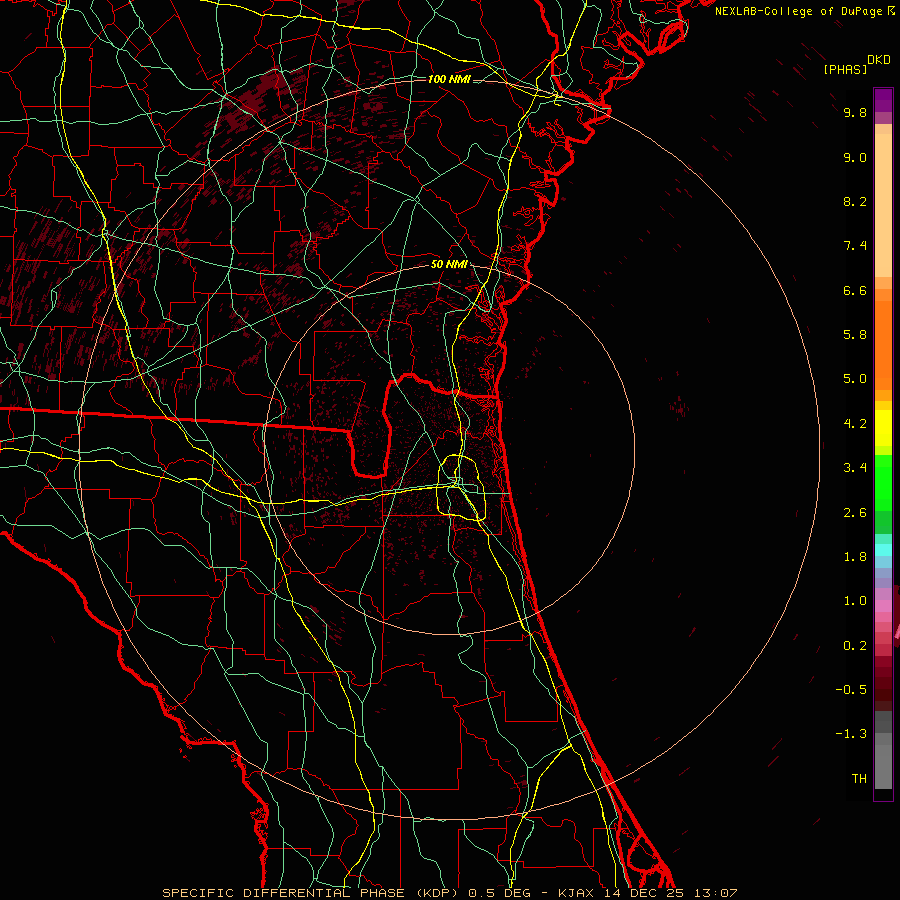Click the [PHAS] units label

tap(845, 69)
